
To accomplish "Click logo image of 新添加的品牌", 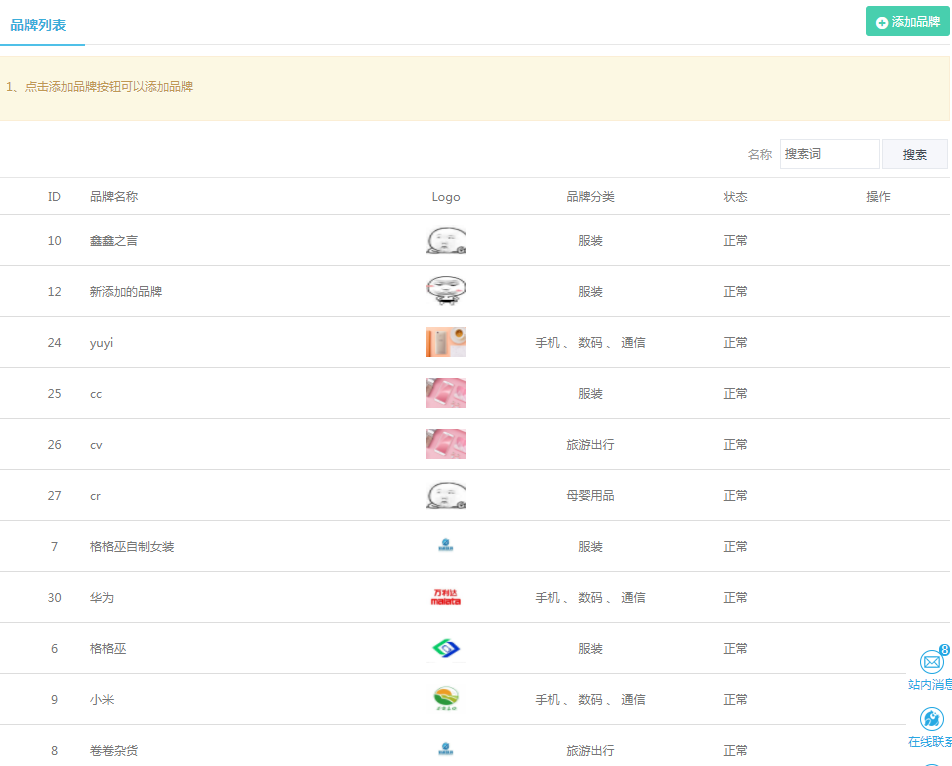I will [446, 291].
